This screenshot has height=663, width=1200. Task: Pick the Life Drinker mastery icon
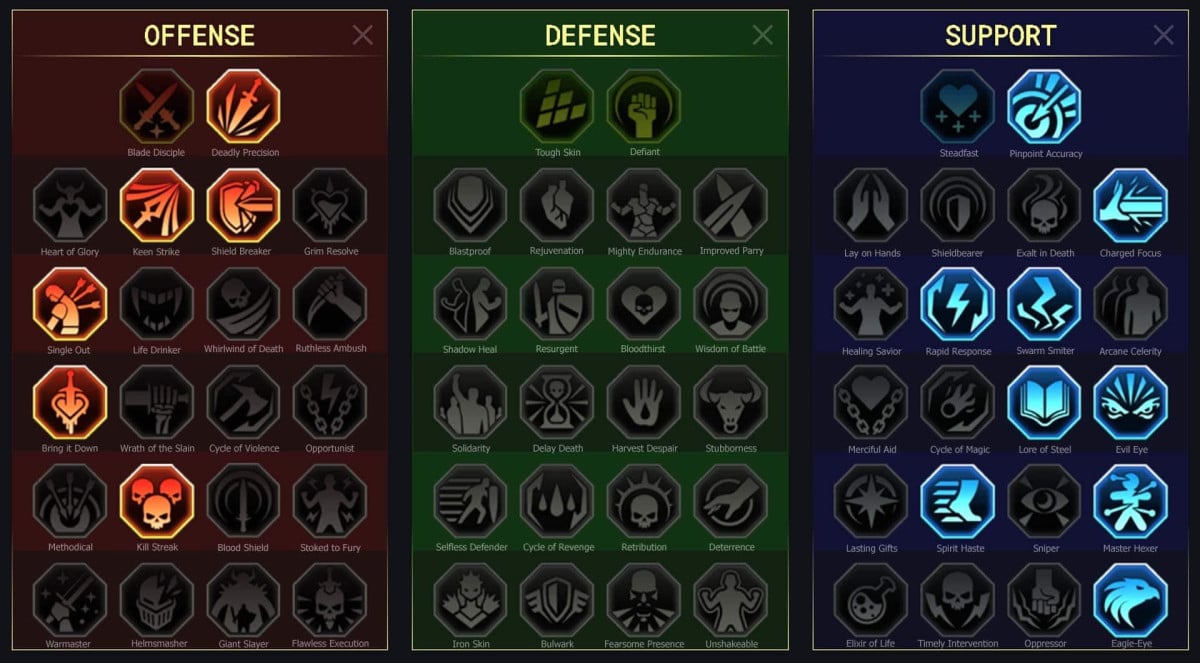156,303
